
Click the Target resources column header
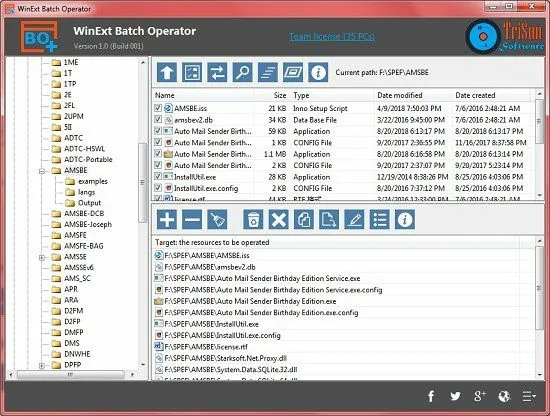click(x=337, y=242)
